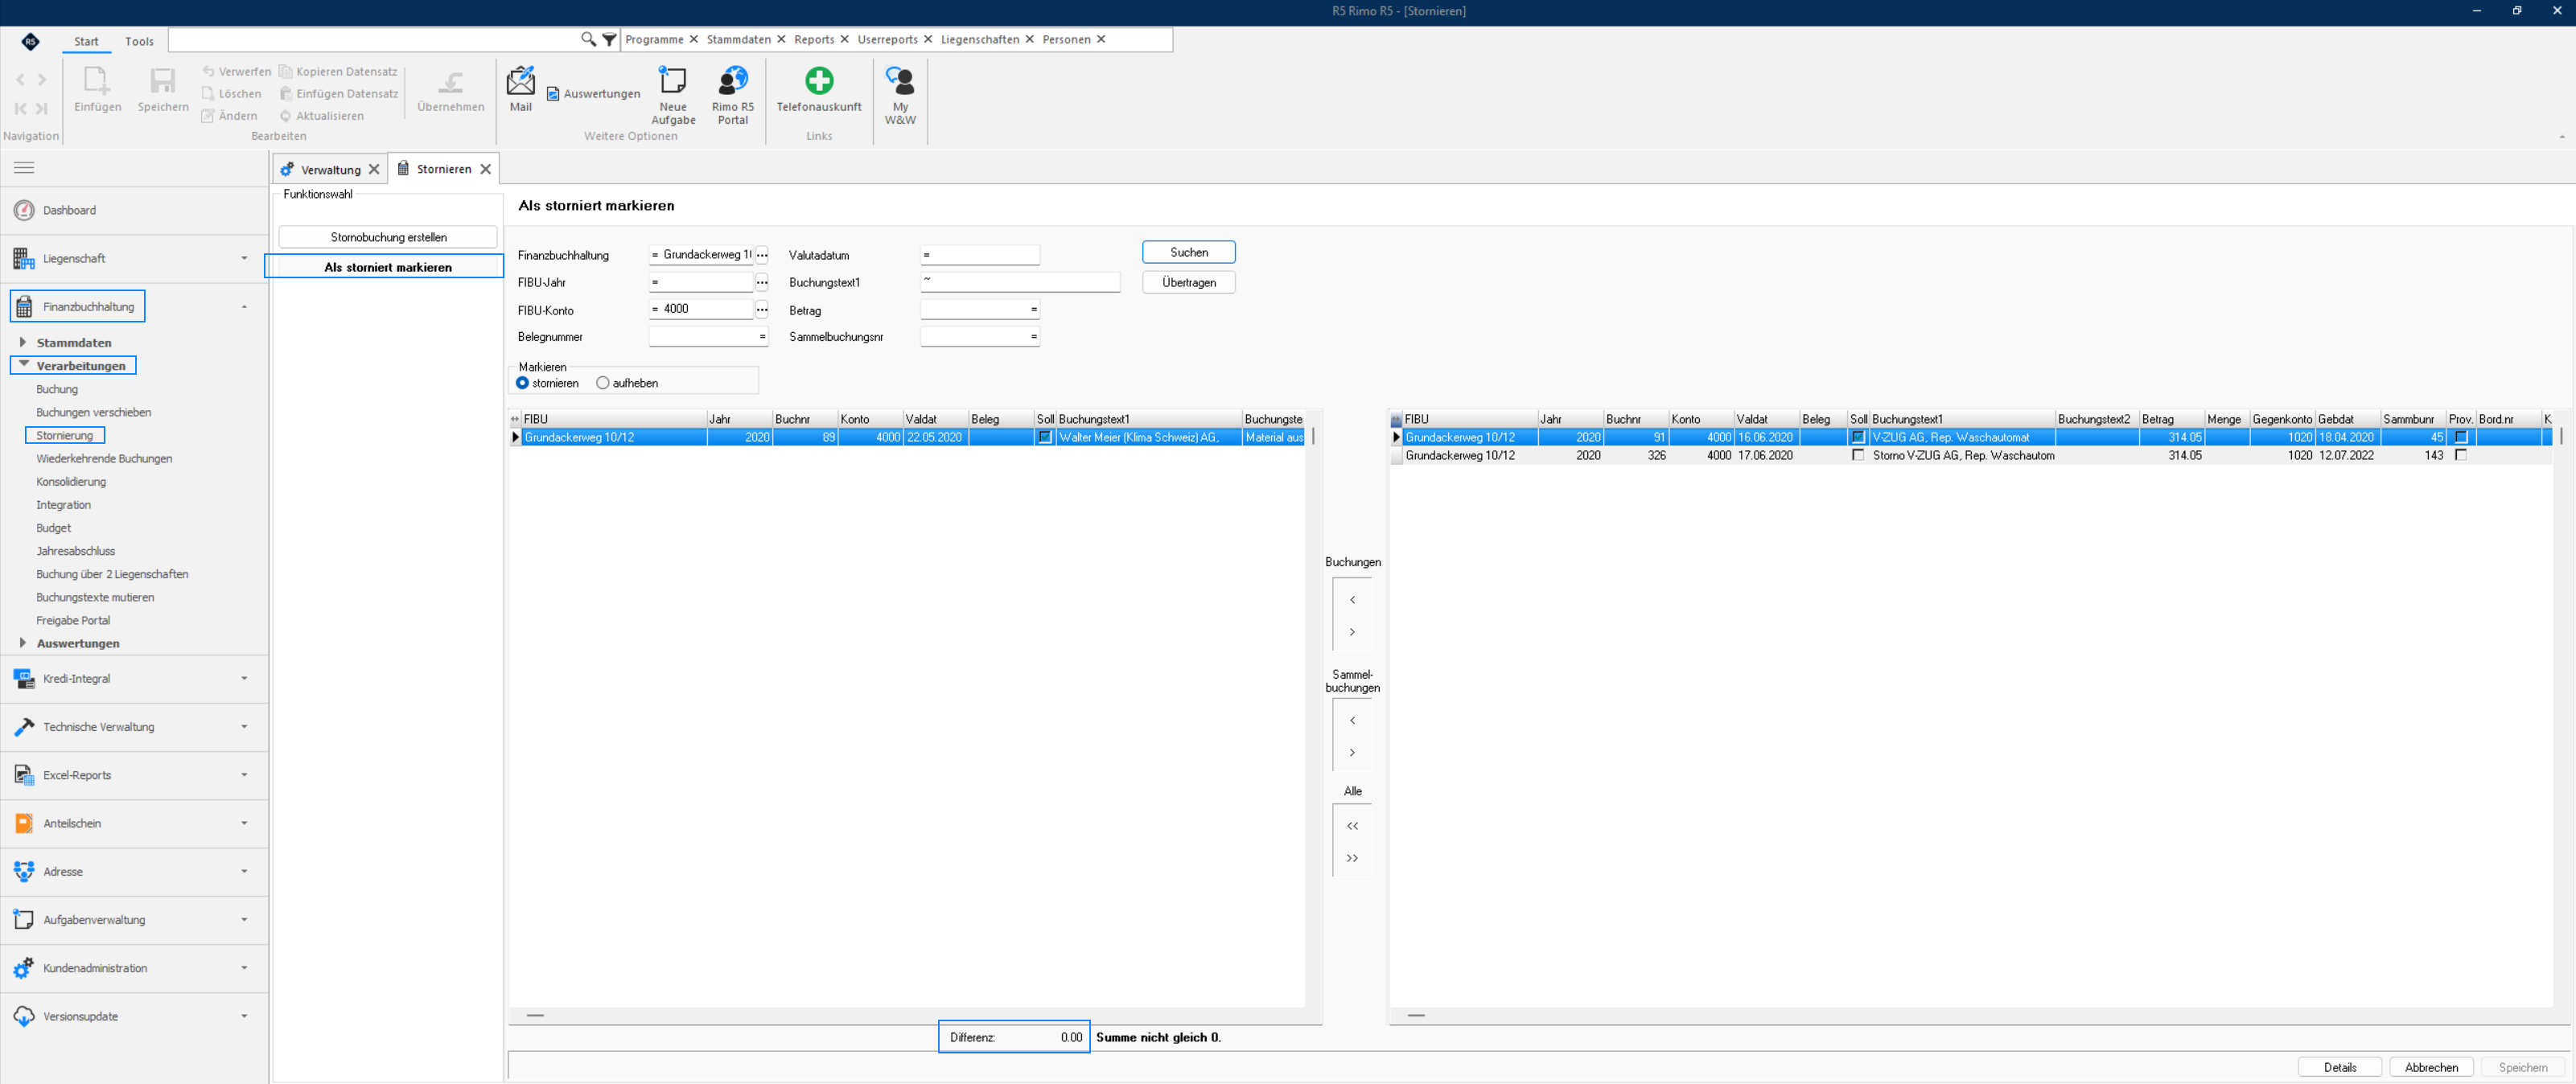Click Einfügen ribbon icon
Screen dimensions: 2576x1084
(x=97, y=88)
